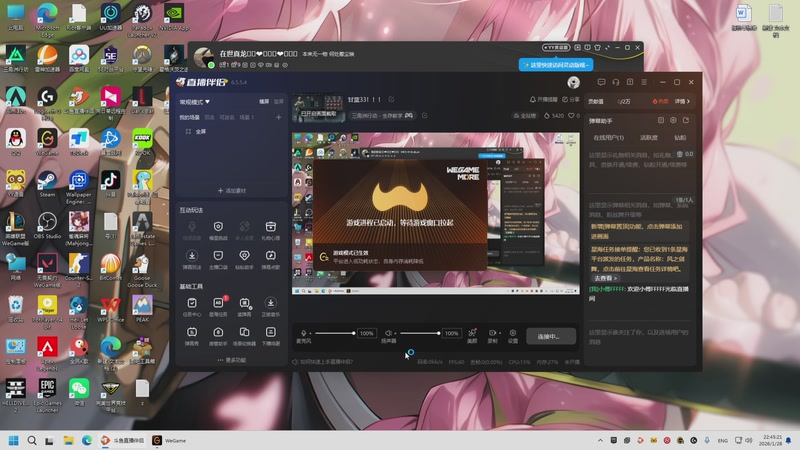The image size is (800, 450).
Task: Open customer service headset icon
Action: (616, 82)
